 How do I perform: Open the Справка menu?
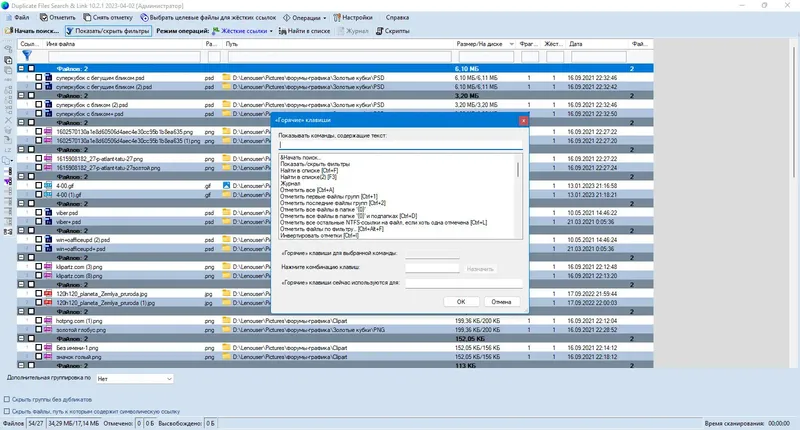click(397, 17)
